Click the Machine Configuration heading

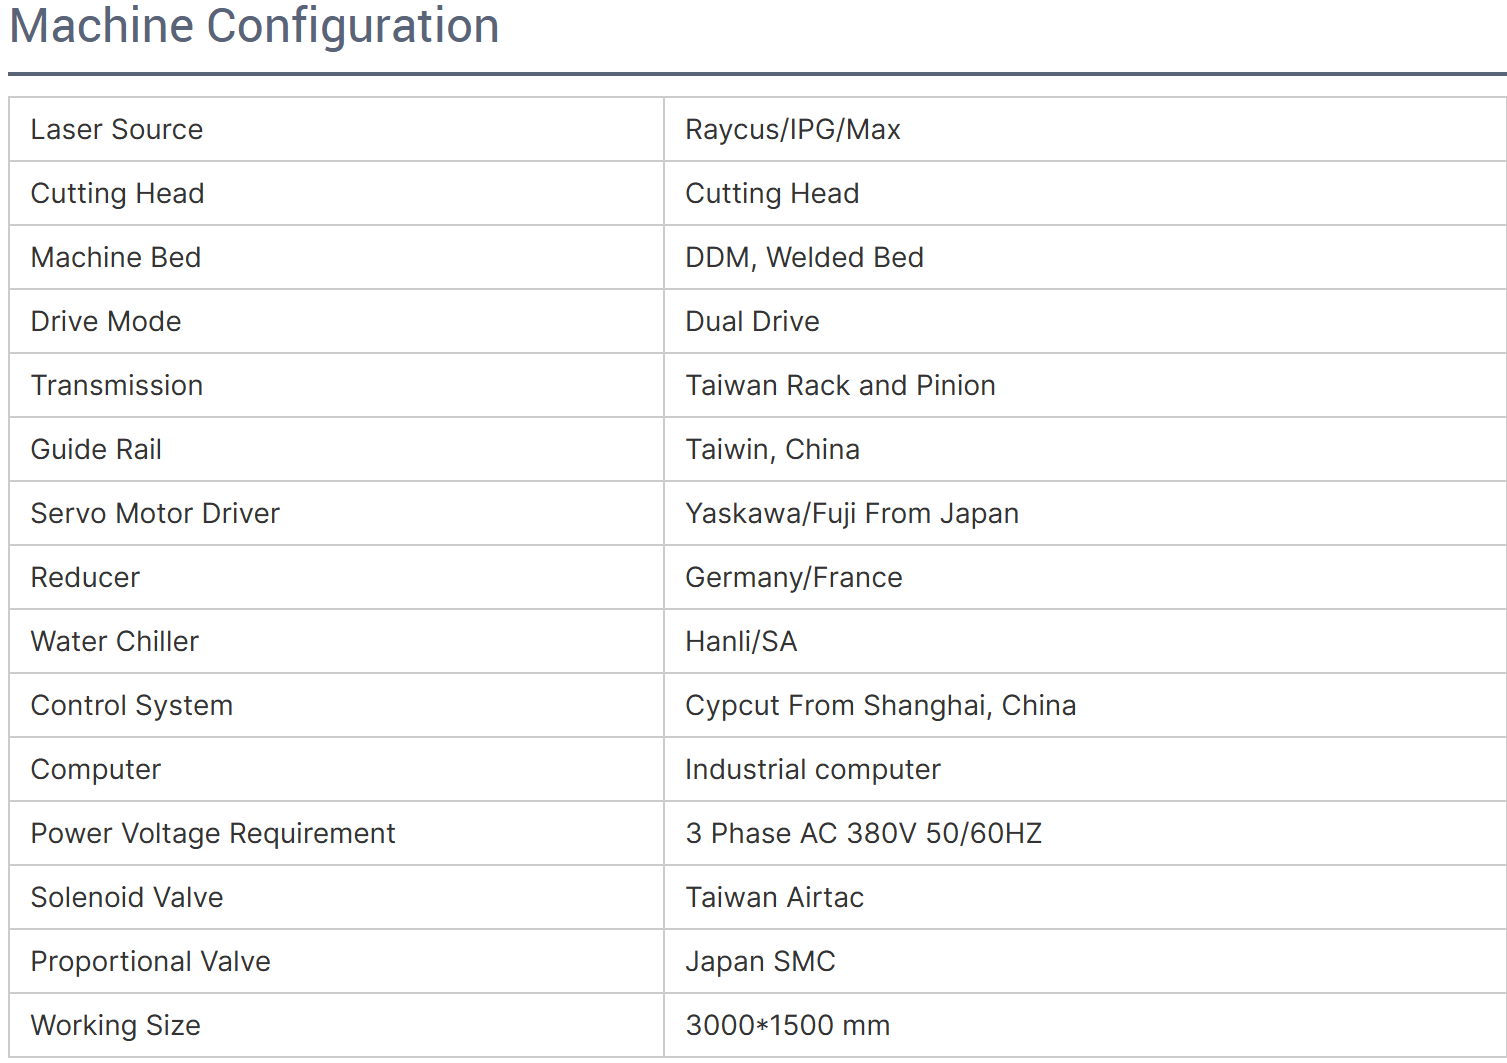(254, 26)
